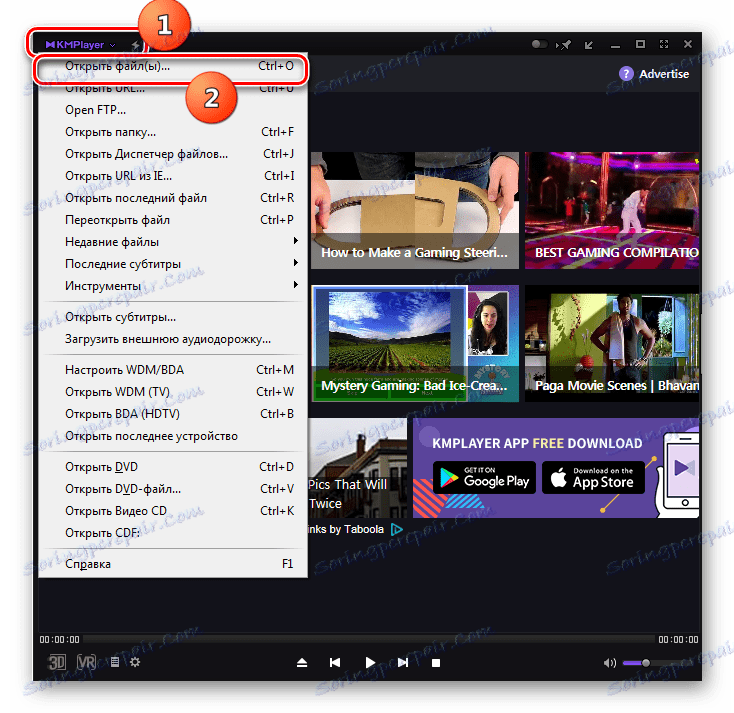Screen dimensions: 734x713
Task: Select "Переоткрыть файл" menu item
Action: [172, 220]
